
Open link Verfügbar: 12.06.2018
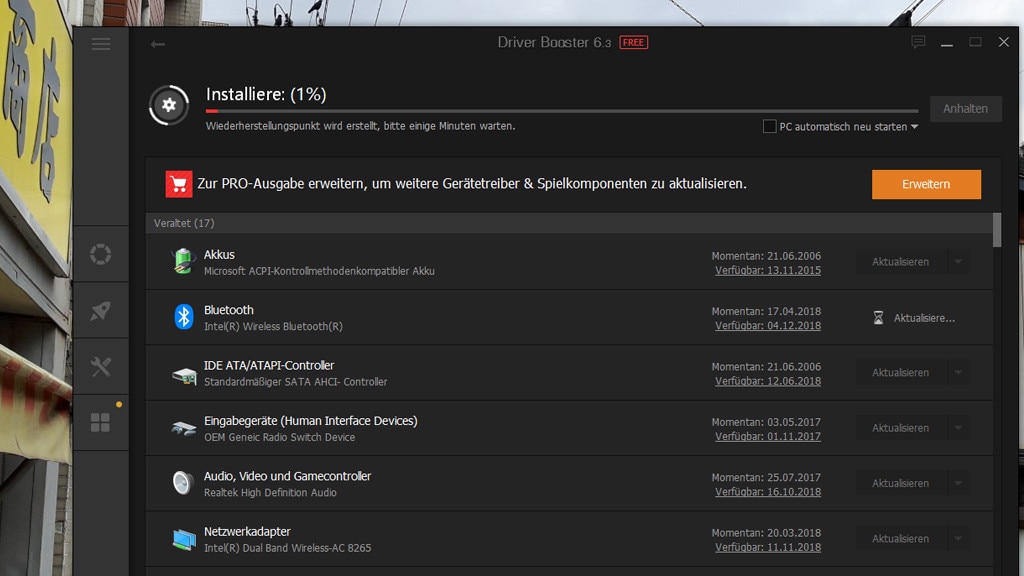(x=768, y=381)
